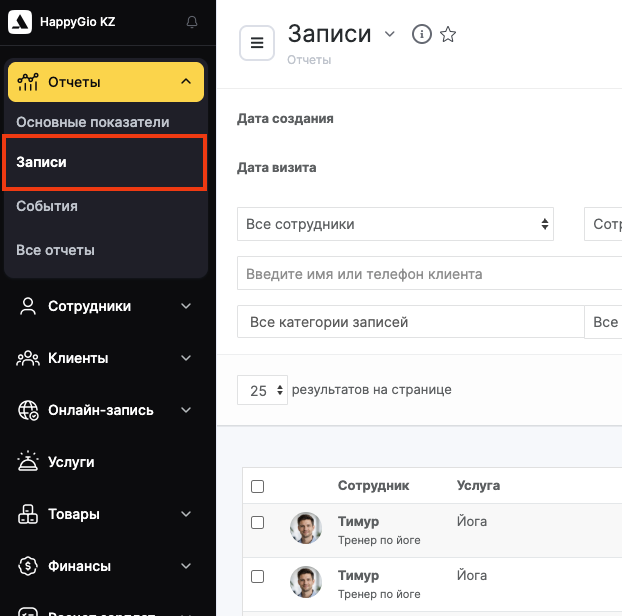This screenshot has width=622, height=616.
Task: Open the Все сотрудники dropdown
Action: (395, 224)
